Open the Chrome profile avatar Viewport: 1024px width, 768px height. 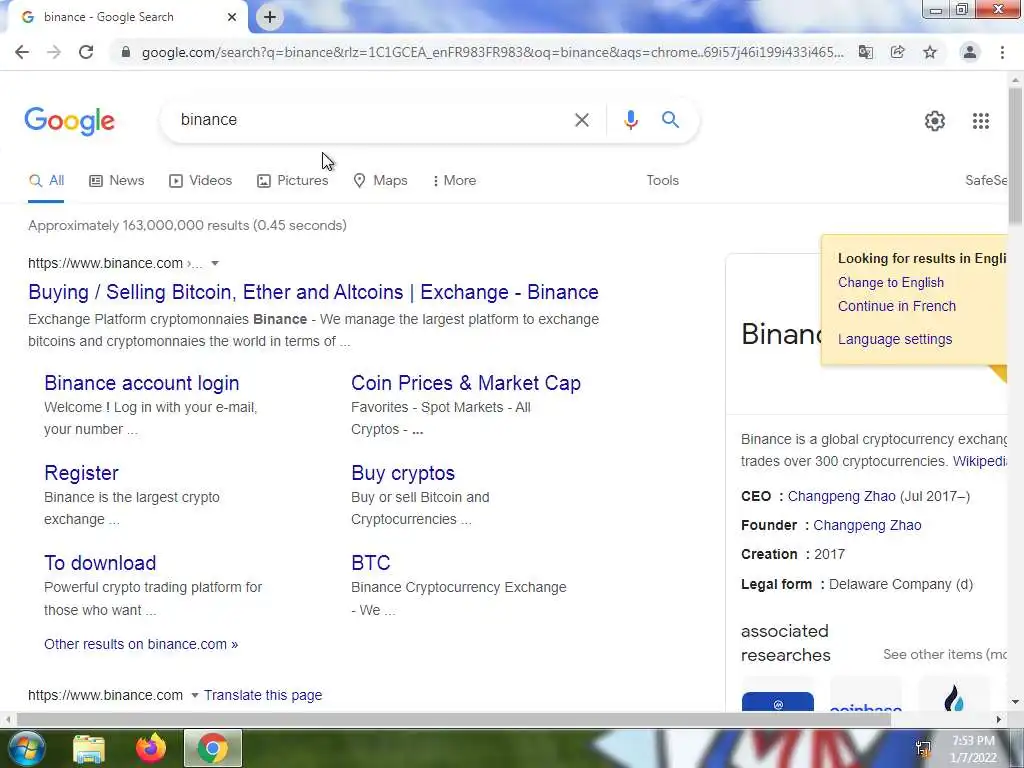click(x=970, y=52)
